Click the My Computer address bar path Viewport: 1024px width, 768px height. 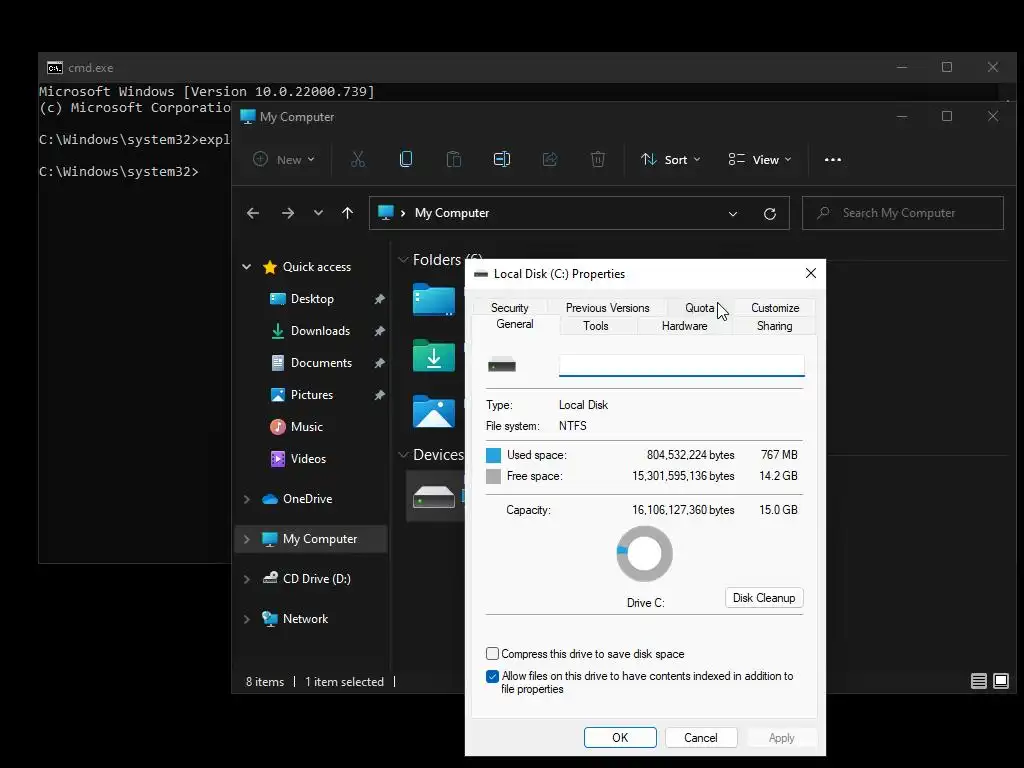point(451,213)
